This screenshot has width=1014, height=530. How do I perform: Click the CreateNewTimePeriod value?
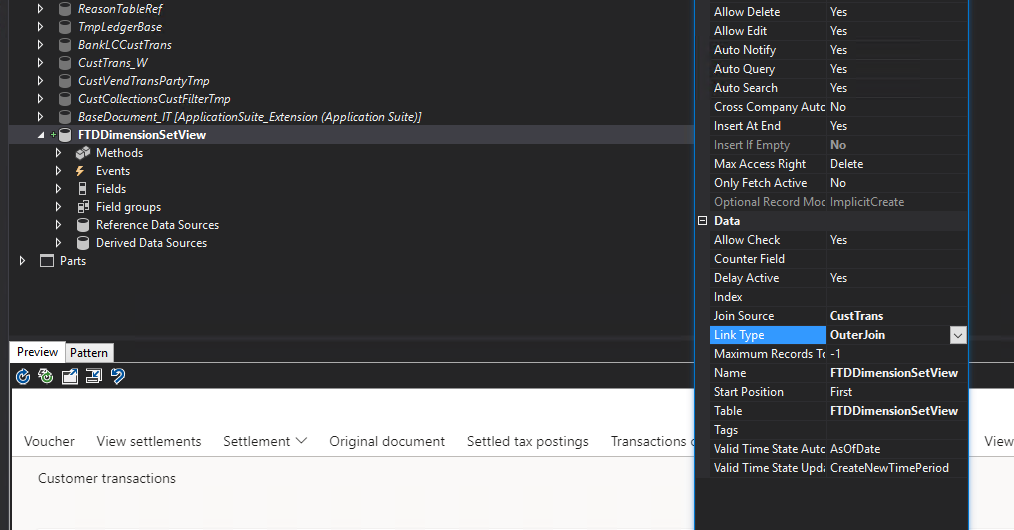889,468
